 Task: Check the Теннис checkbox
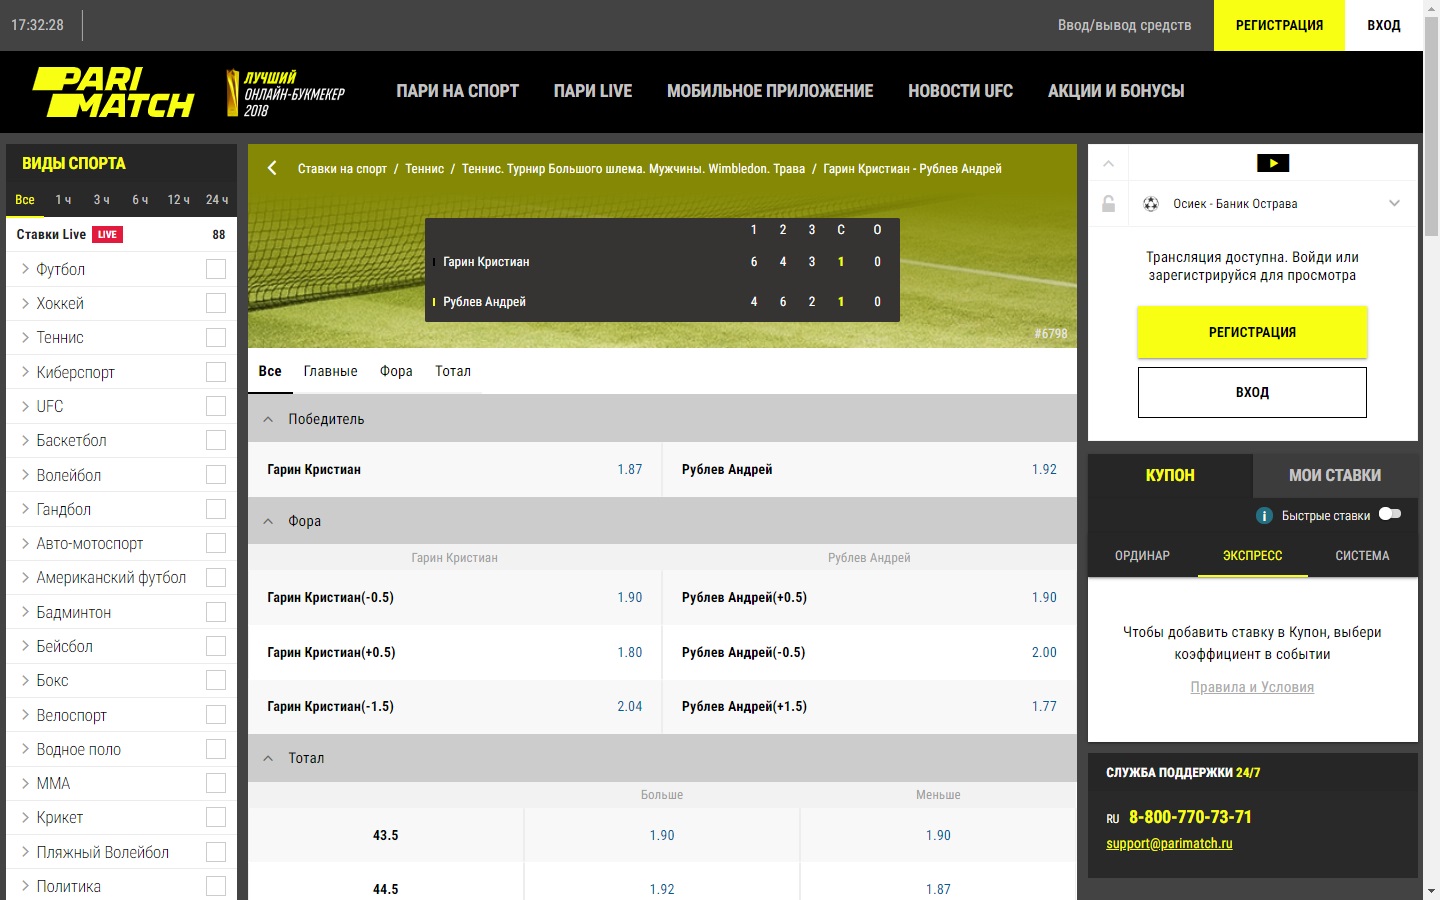tap(216, 337)
